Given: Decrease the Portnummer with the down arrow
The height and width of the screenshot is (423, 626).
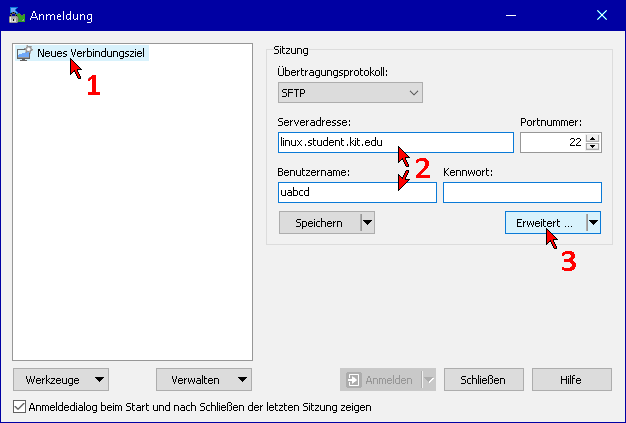Looking at the screenshot, I should [593, 147].
